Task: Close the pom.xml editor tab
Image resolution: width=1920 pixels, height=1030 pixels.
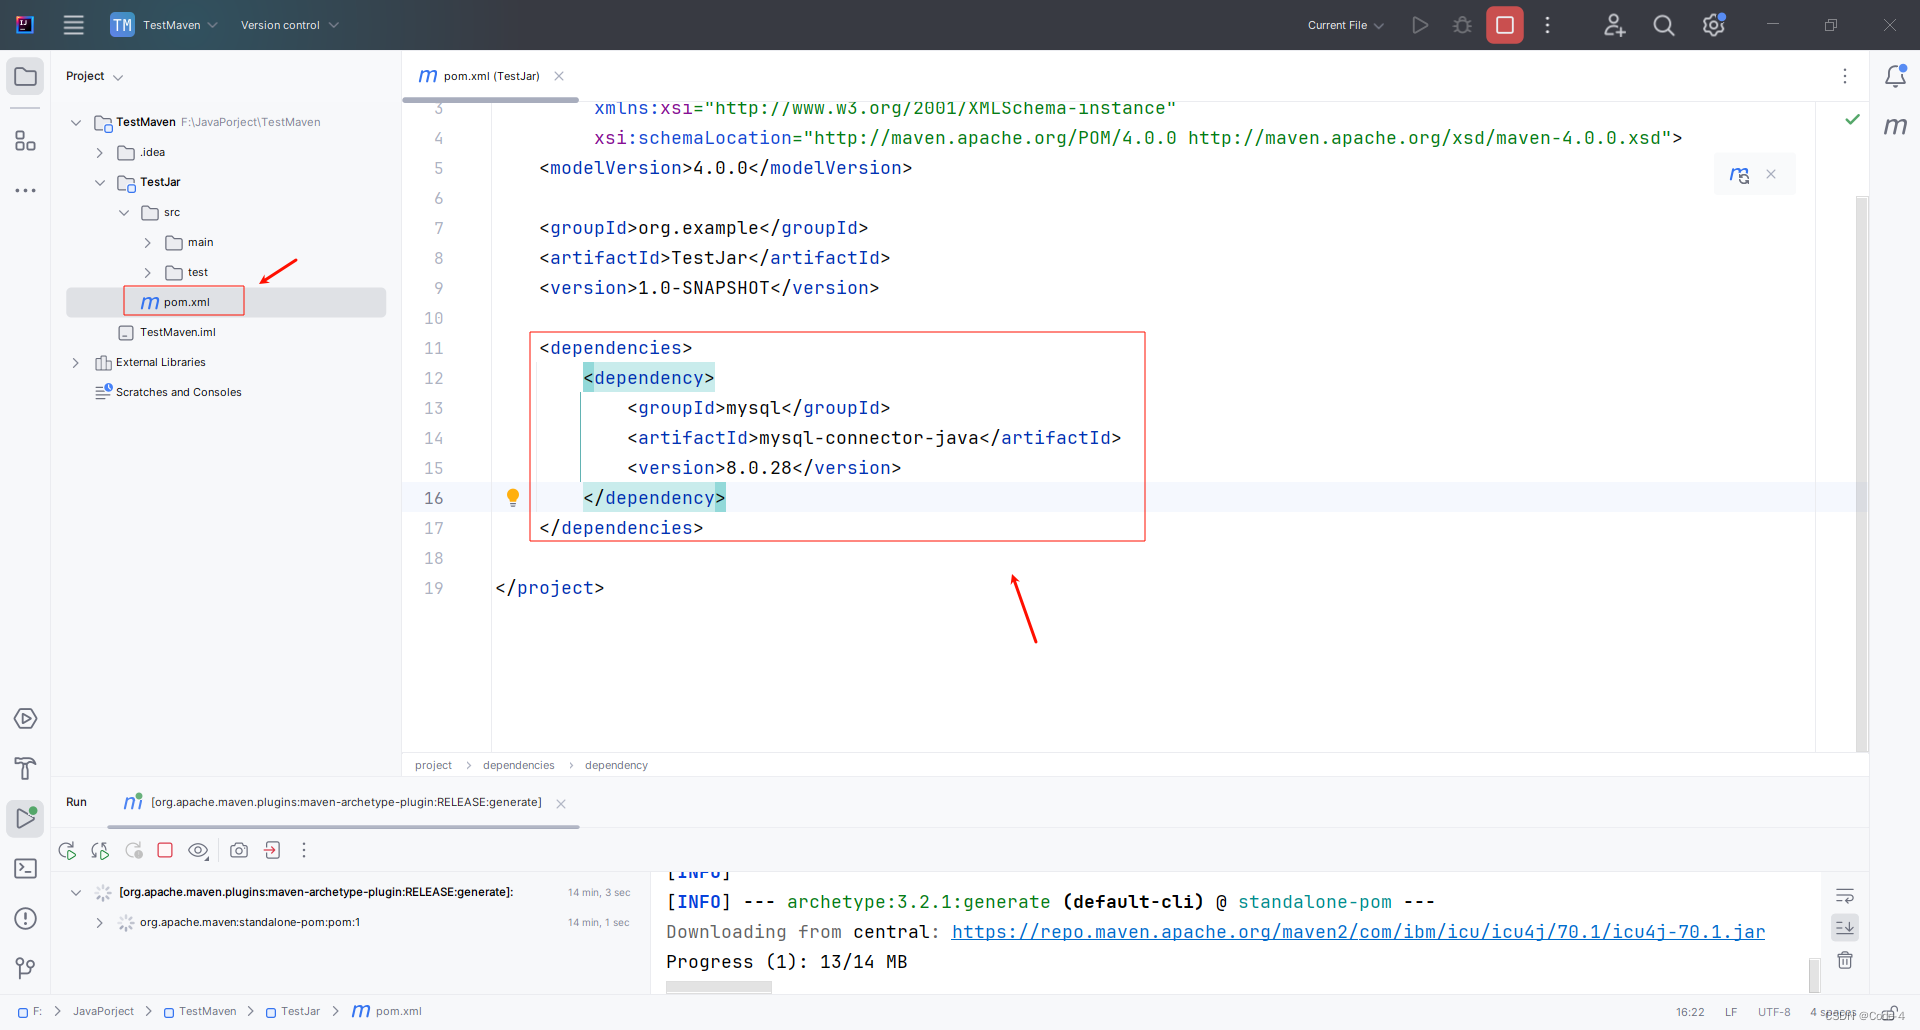Action: pos(559,76)
